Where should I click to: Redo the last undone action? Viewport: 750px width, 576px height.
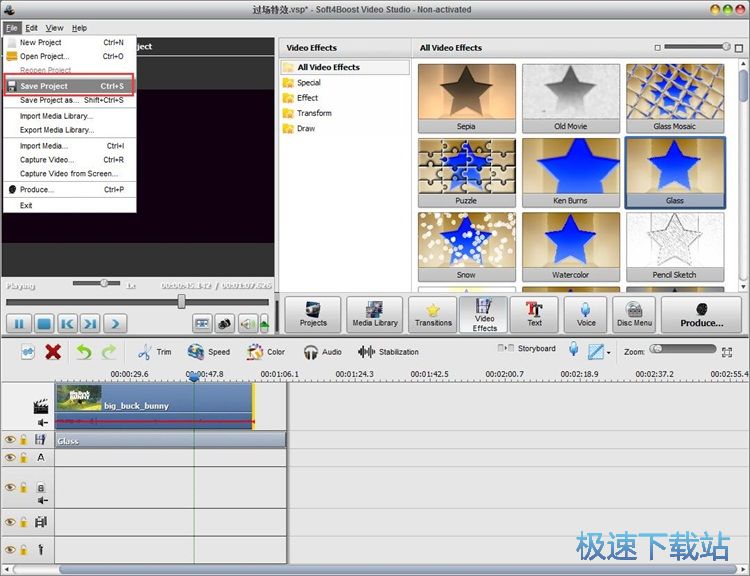[109, 352]
